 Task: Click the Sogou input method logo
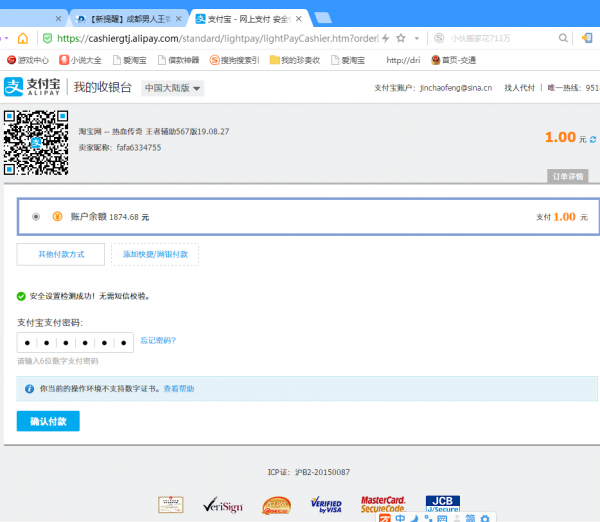pos(385,518)
